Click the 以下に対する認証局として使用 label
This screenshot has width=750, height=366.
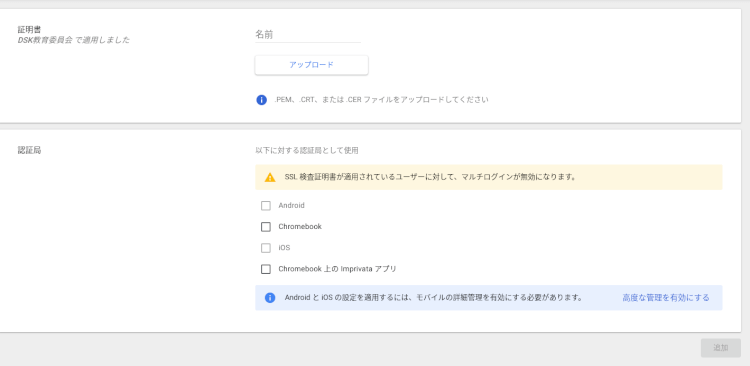coord(307,150)
